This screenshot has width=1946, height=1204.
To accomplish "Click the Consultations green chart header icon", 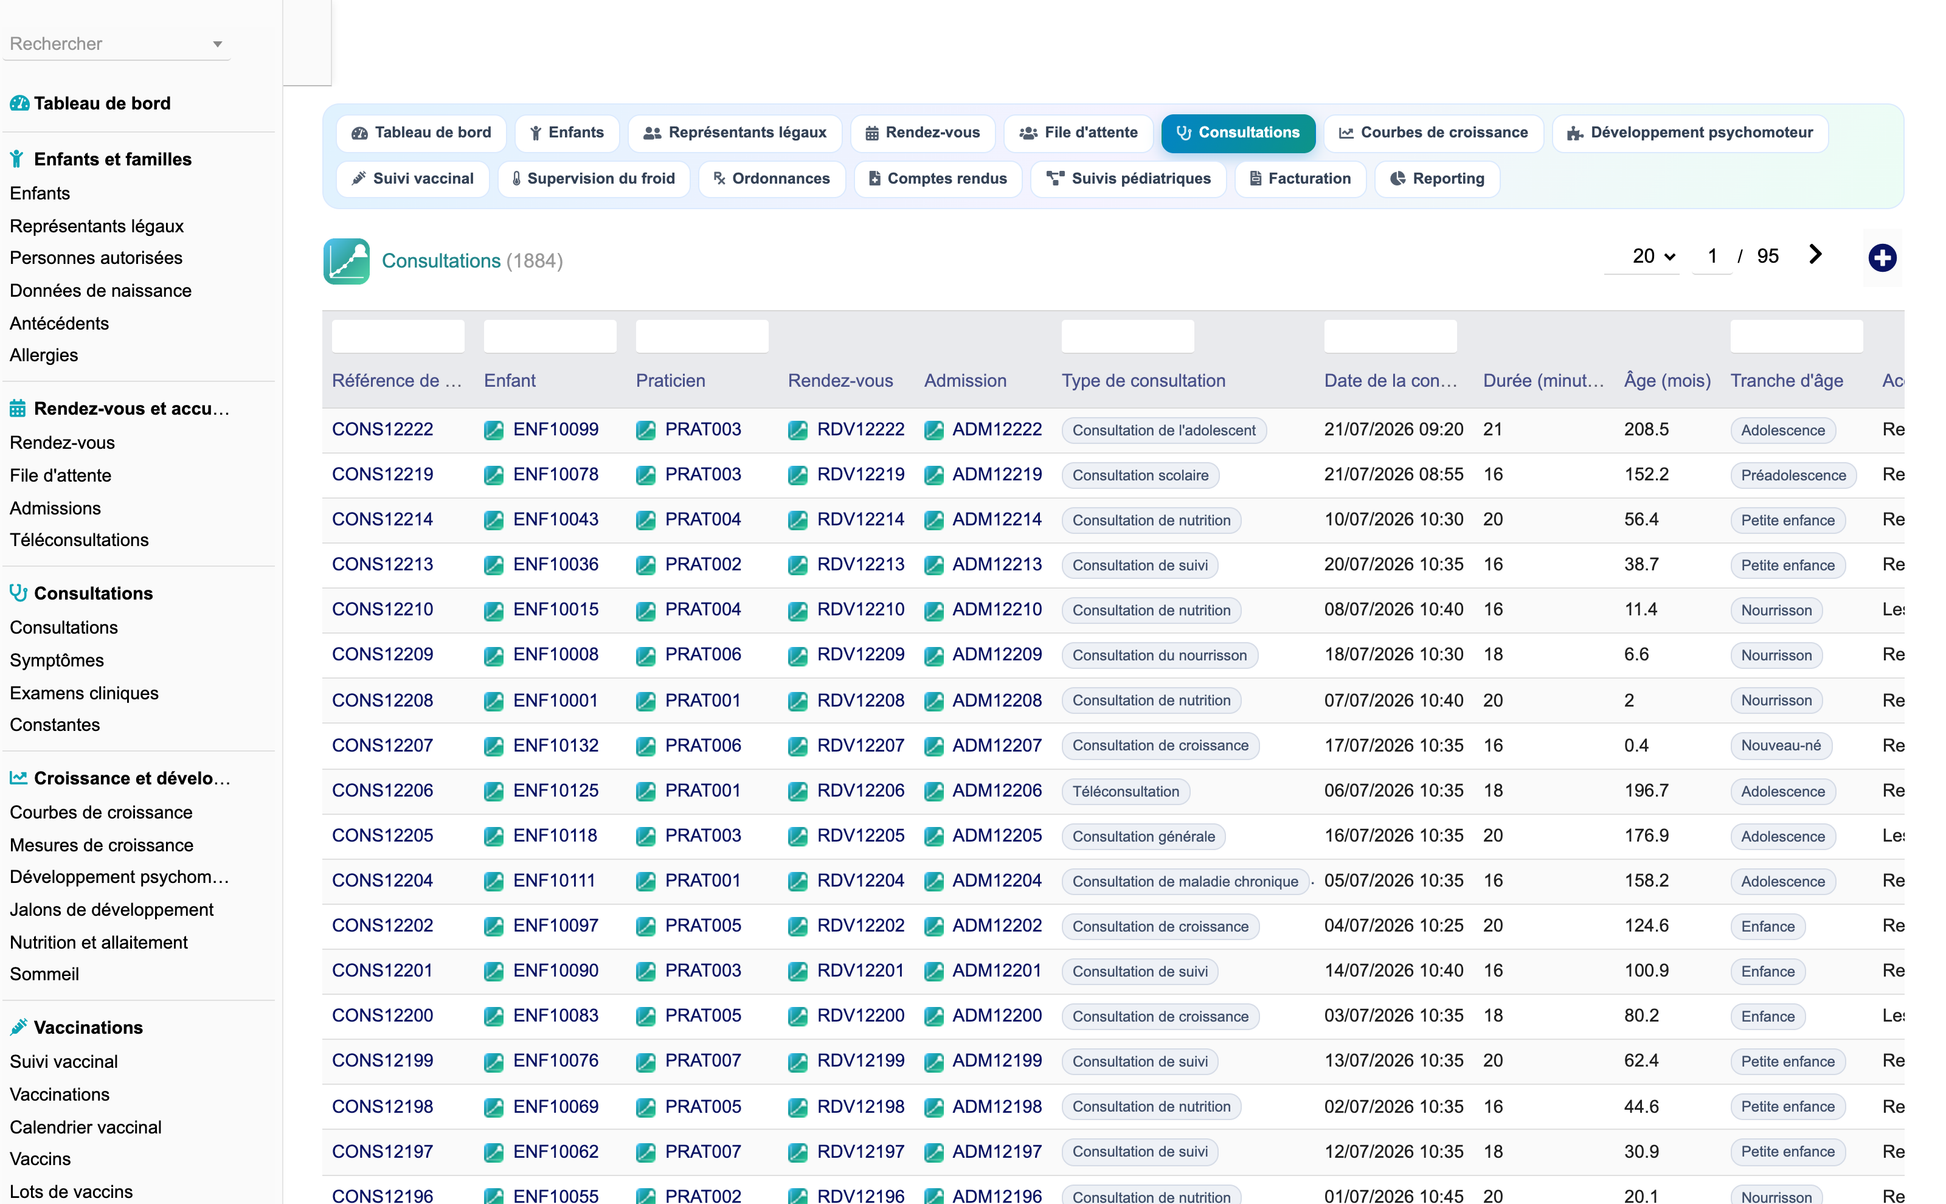I will pyautogui.click(x=346, y=261).
